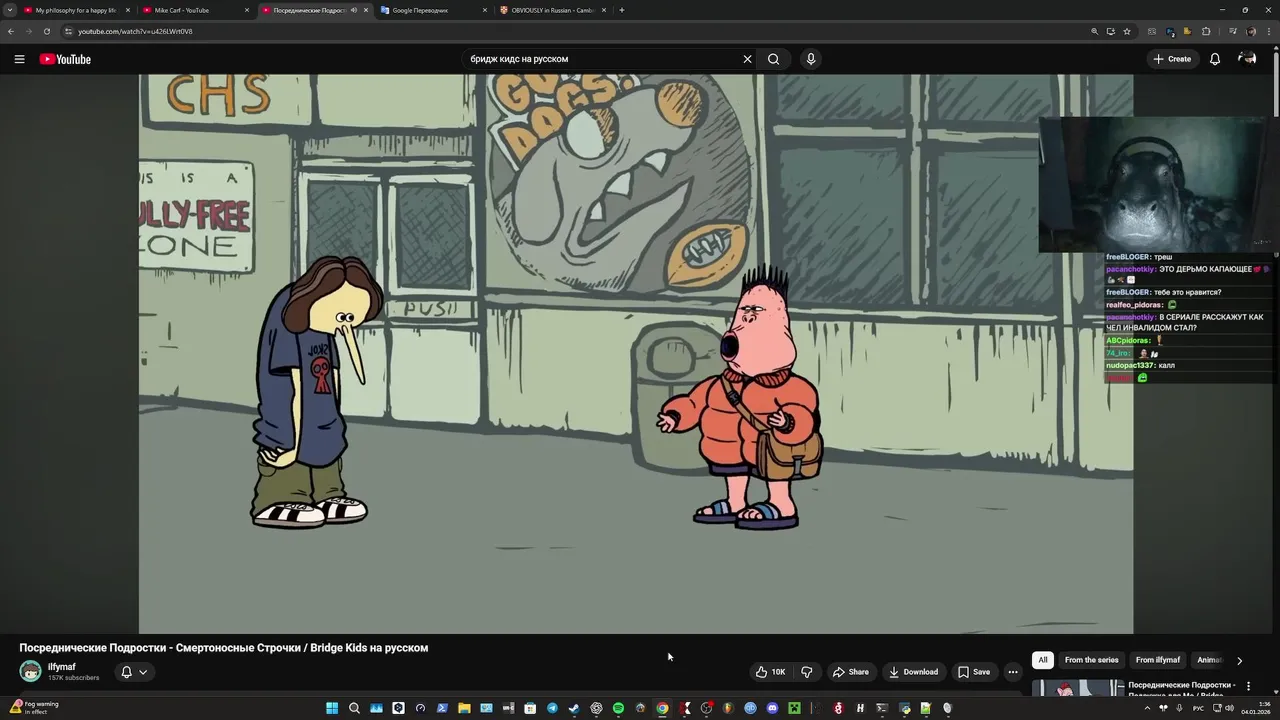Close the Google Переводчик tab
Image resolution: width=1280 pixels, height=720 pixels.
click(x=485, y=10)
